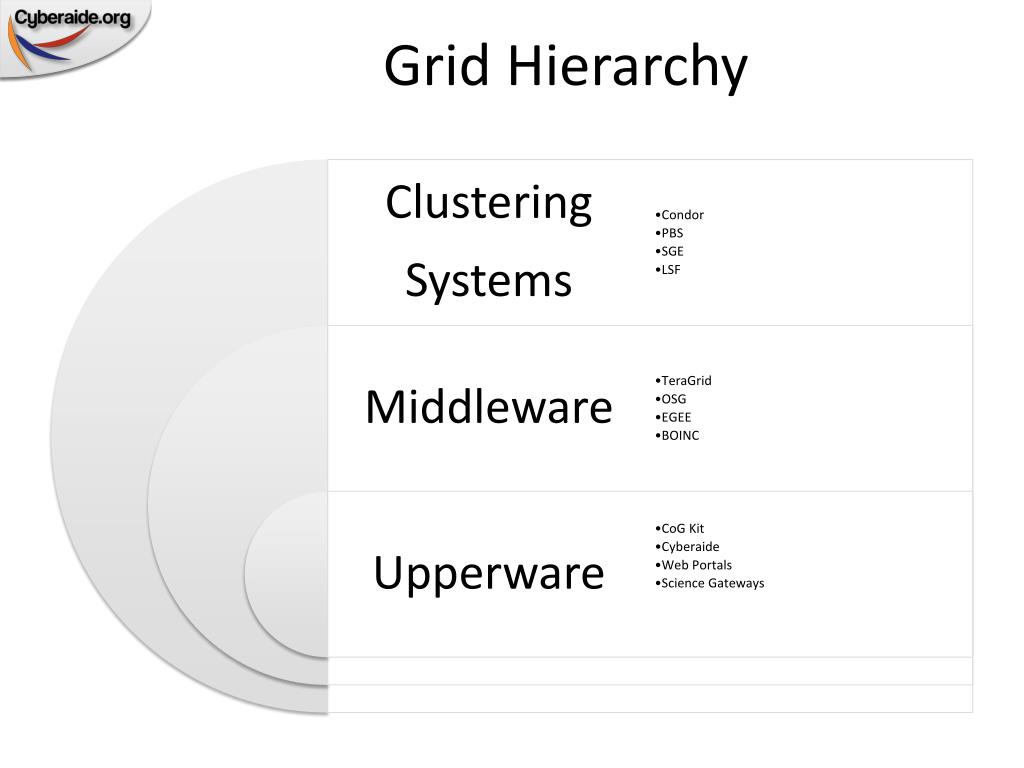The width and height of the screenshot is (1024, 768).
Task: Select the 'LSF' bullet item
Action: click(667, 270)
